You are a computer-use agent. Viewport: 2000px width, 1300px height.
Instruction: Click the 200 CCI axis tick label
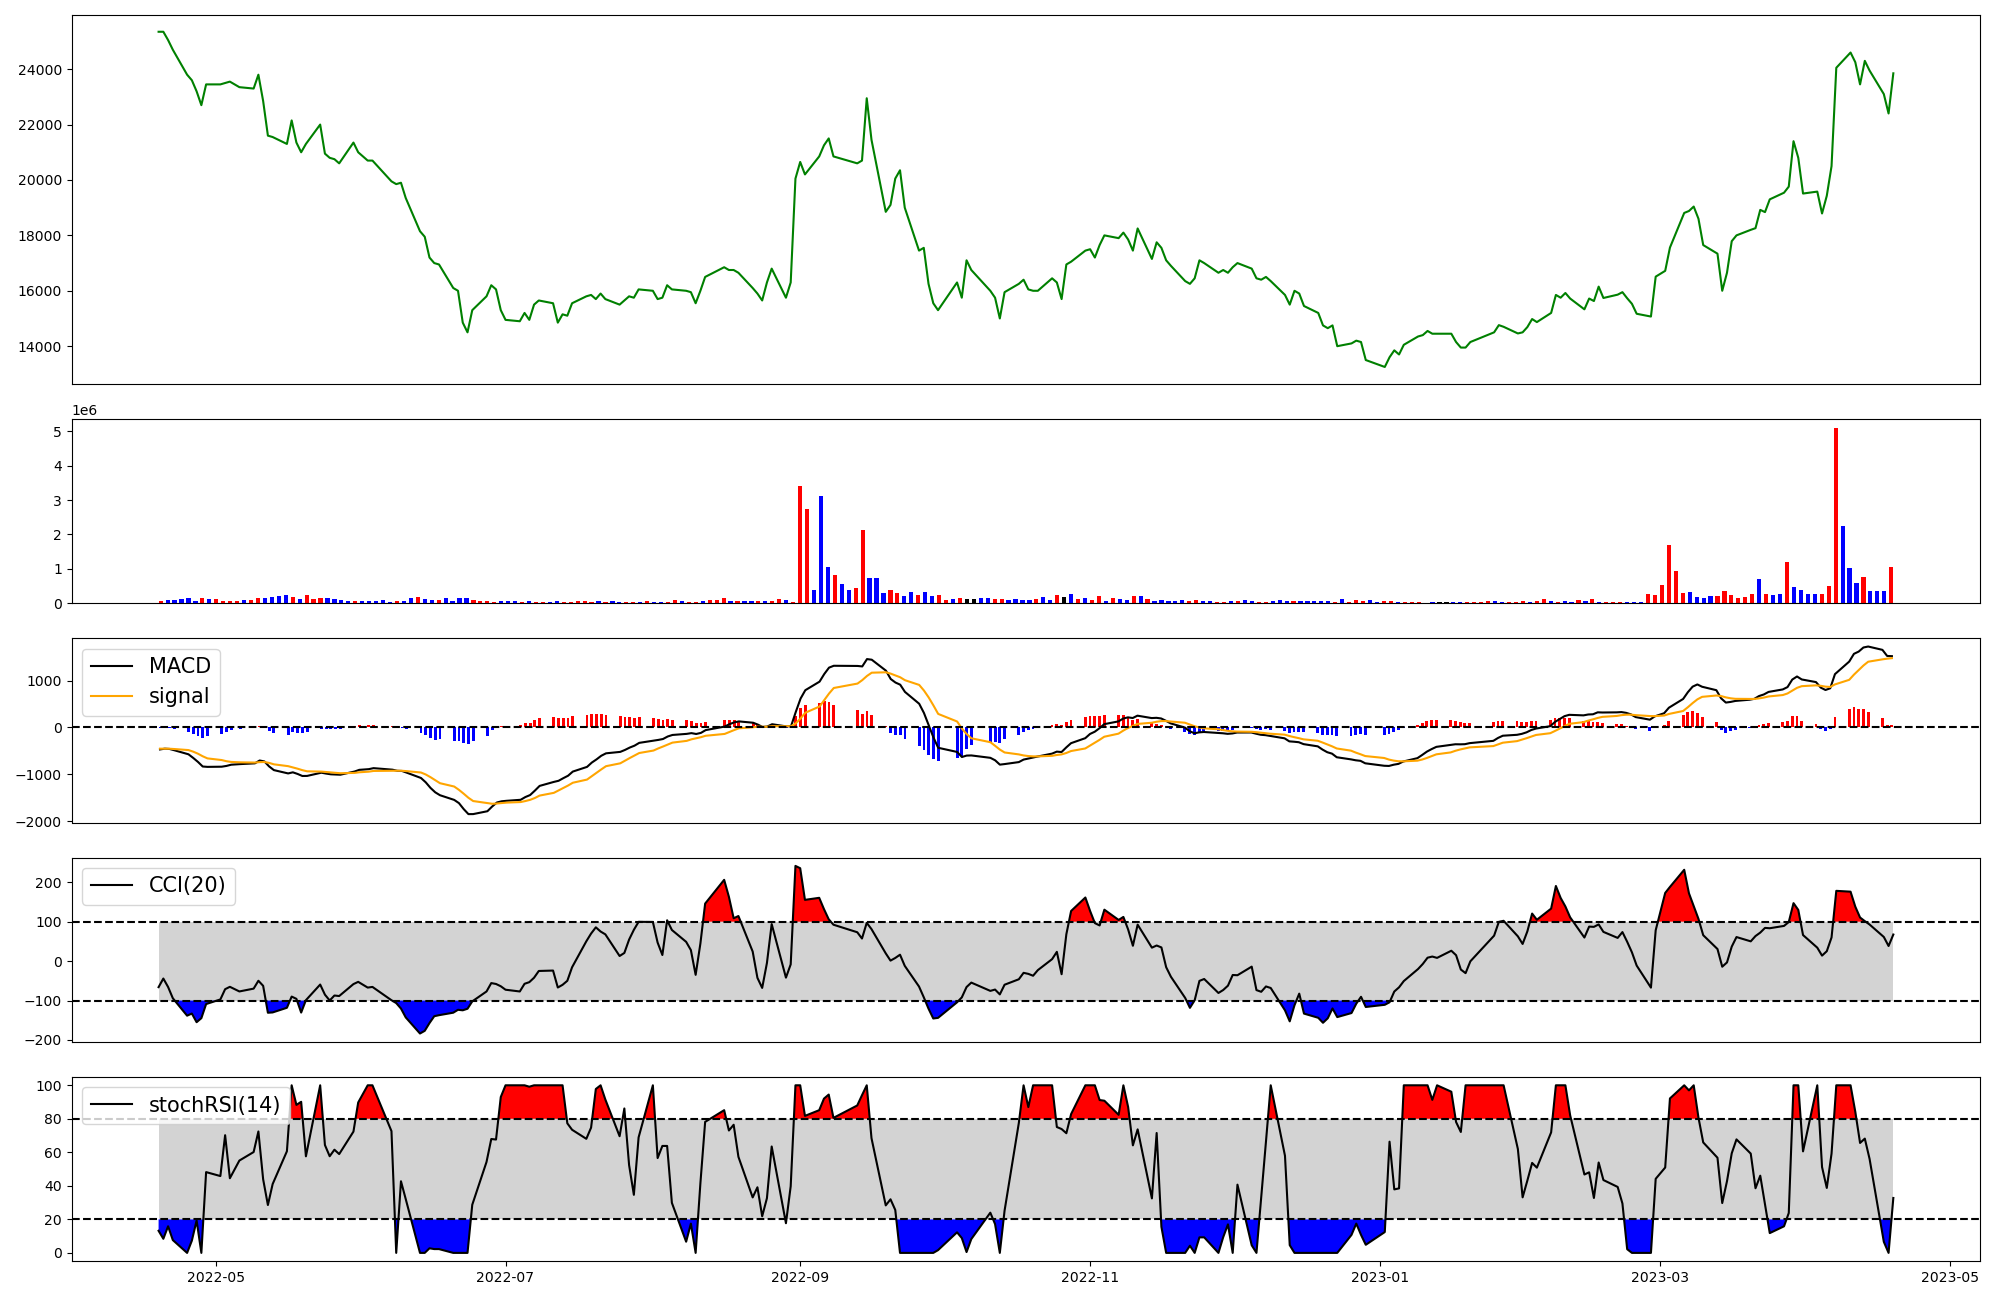click(49, 883)
